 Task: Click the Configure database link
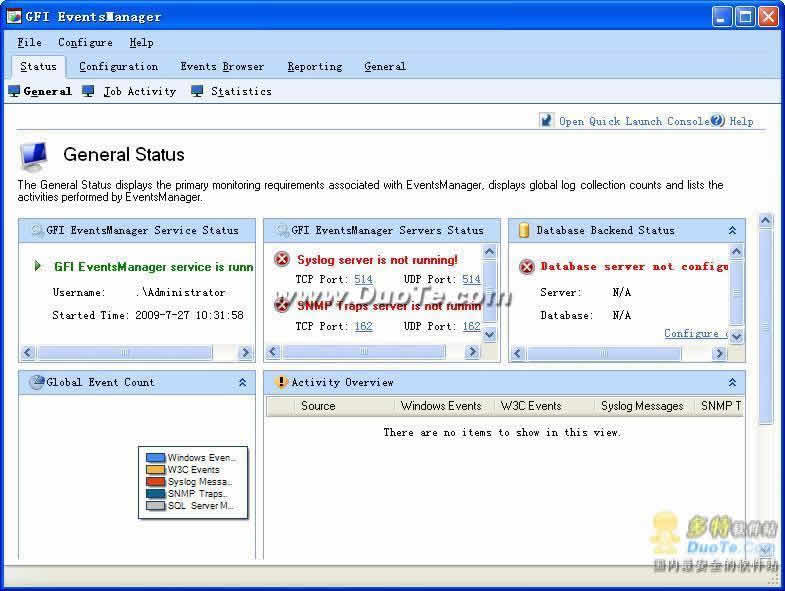pos(696,334)
